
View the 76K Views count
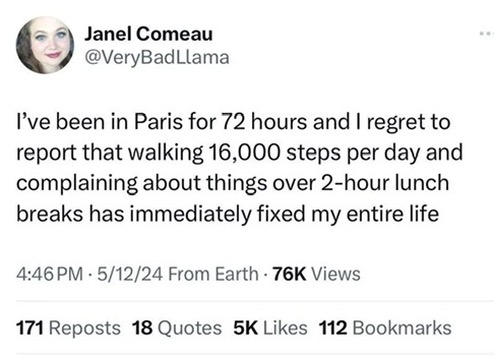tap(316, 274)
